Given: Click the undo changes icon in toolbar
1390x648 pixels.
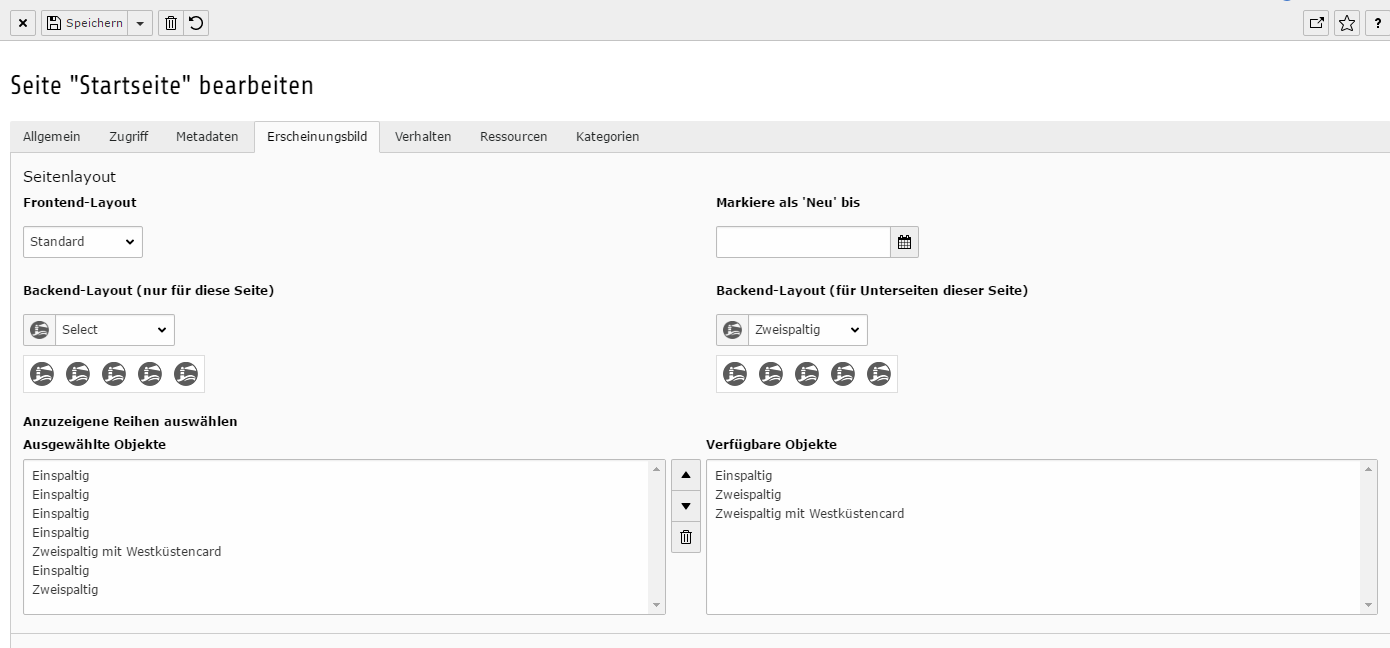Looking at the screenshot, I should [x=196, y=23].
